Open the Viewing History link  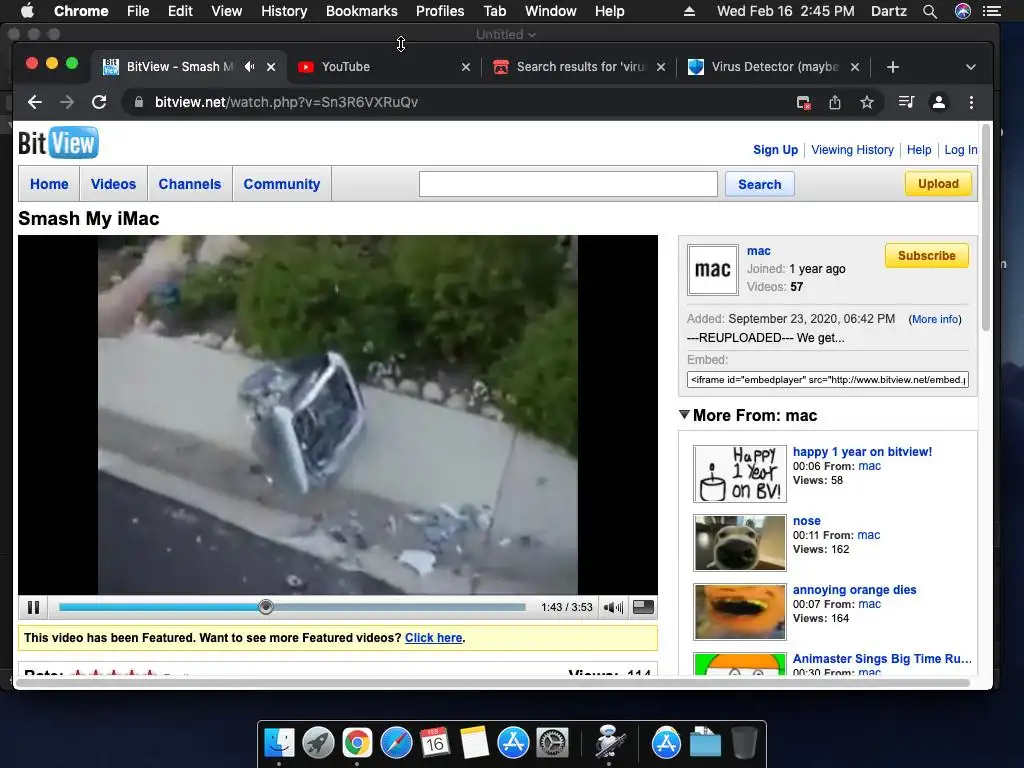point(852,150)
